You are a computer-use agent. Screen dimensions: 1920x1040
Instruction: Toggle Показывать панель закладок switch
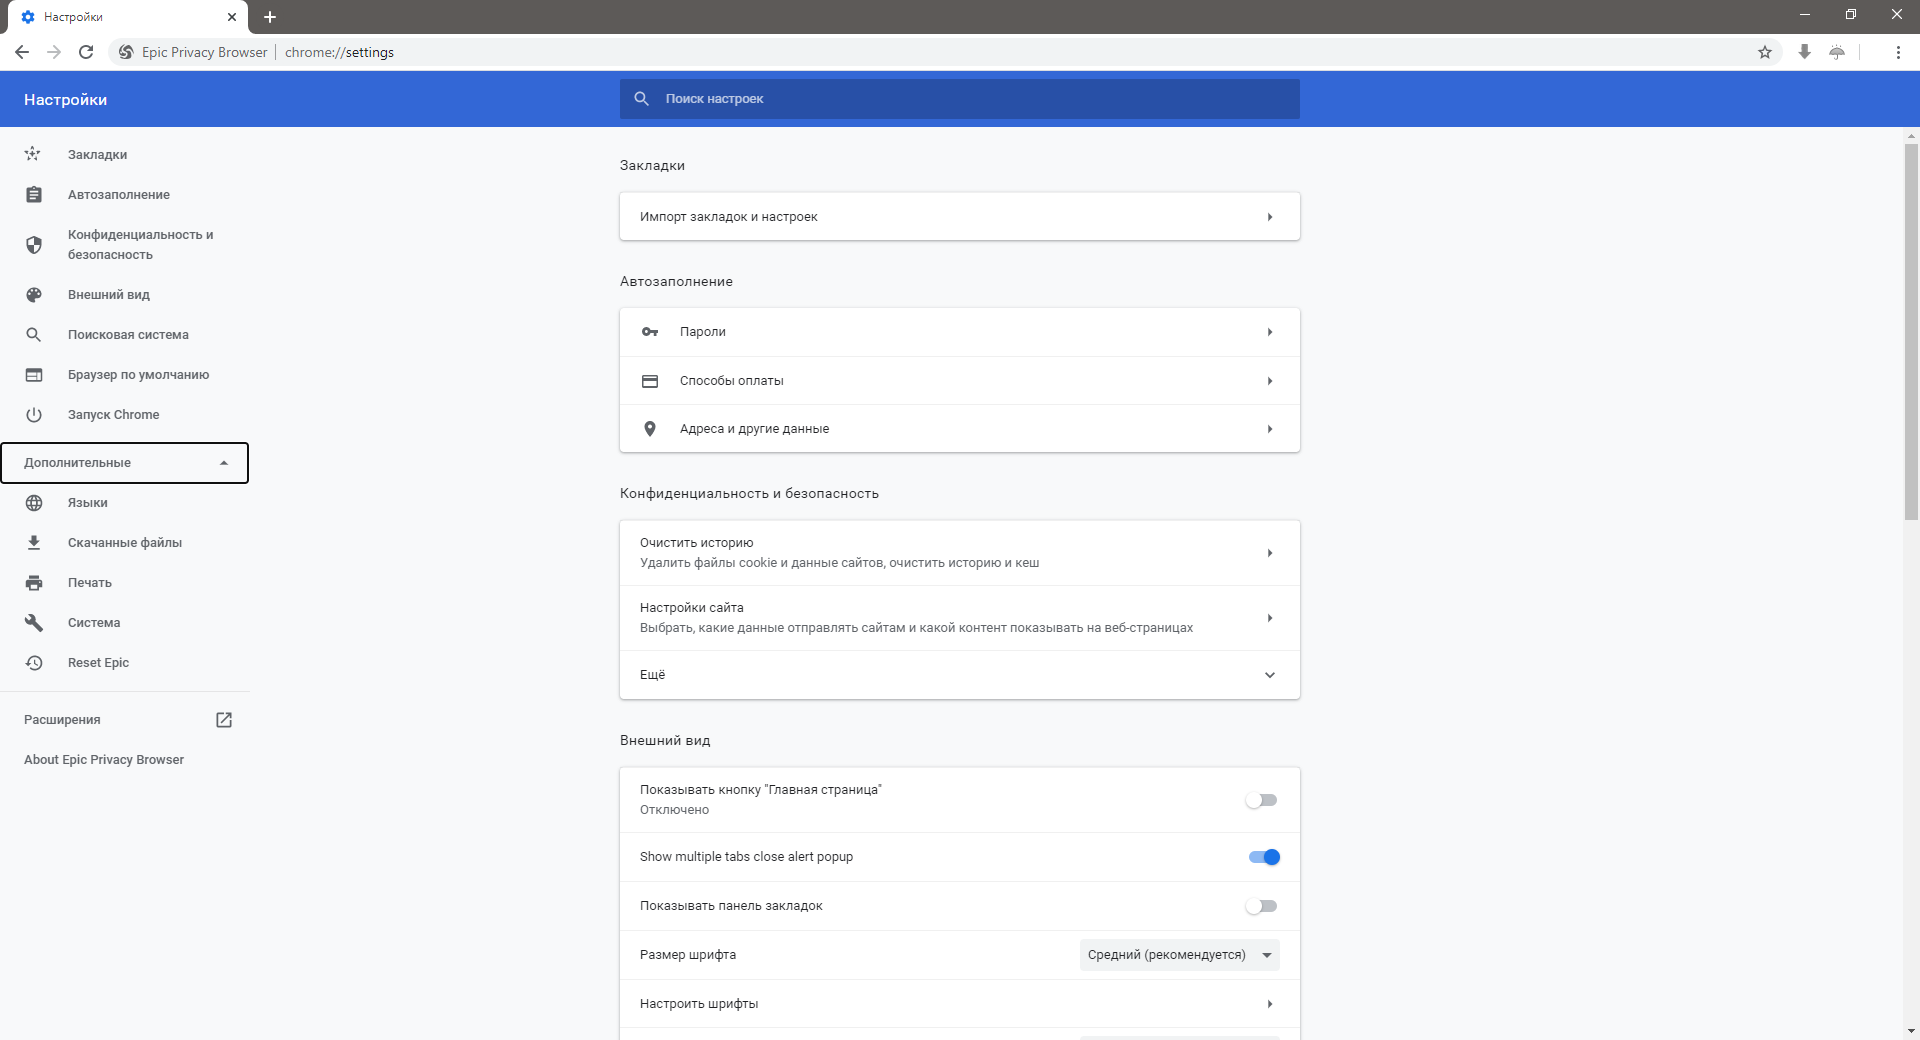tap(1261, 906)
